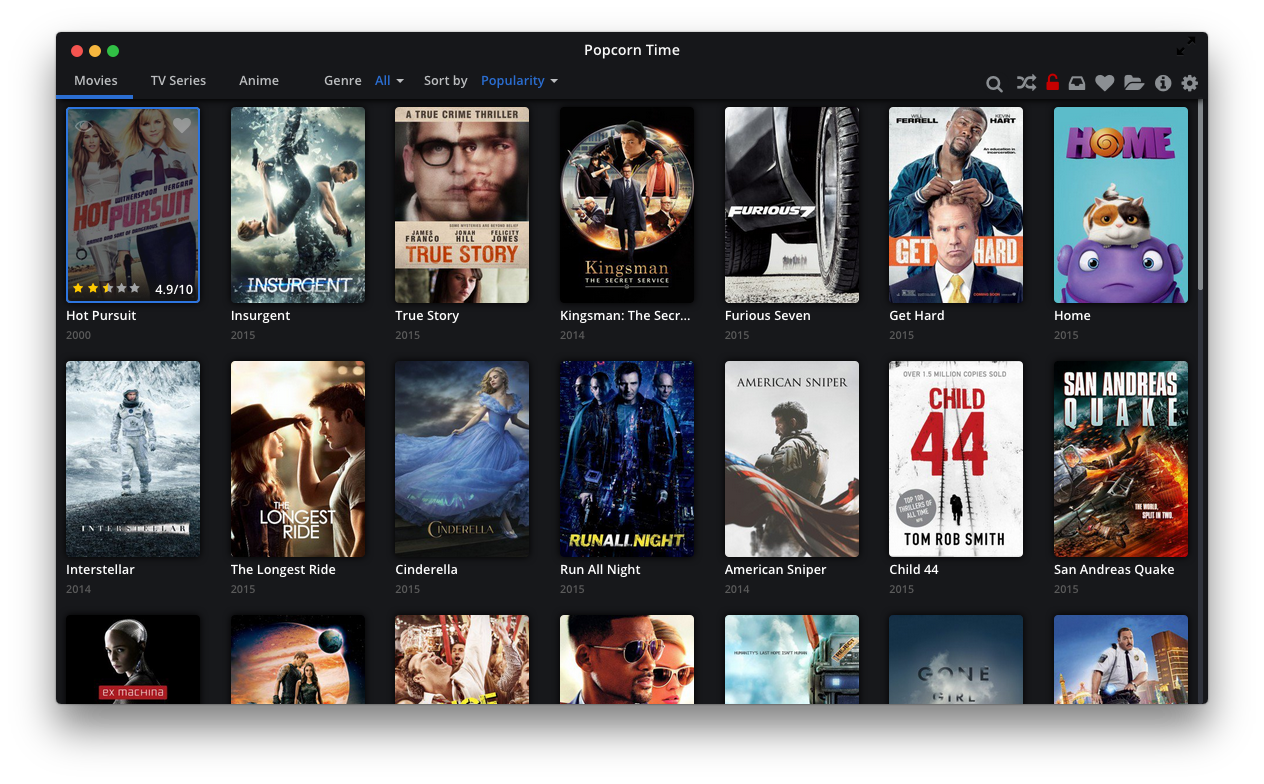Viewport: 1264px width, 784px height.
Task: Open the Ex Machina poster
Action: click(x=133, y=659)
